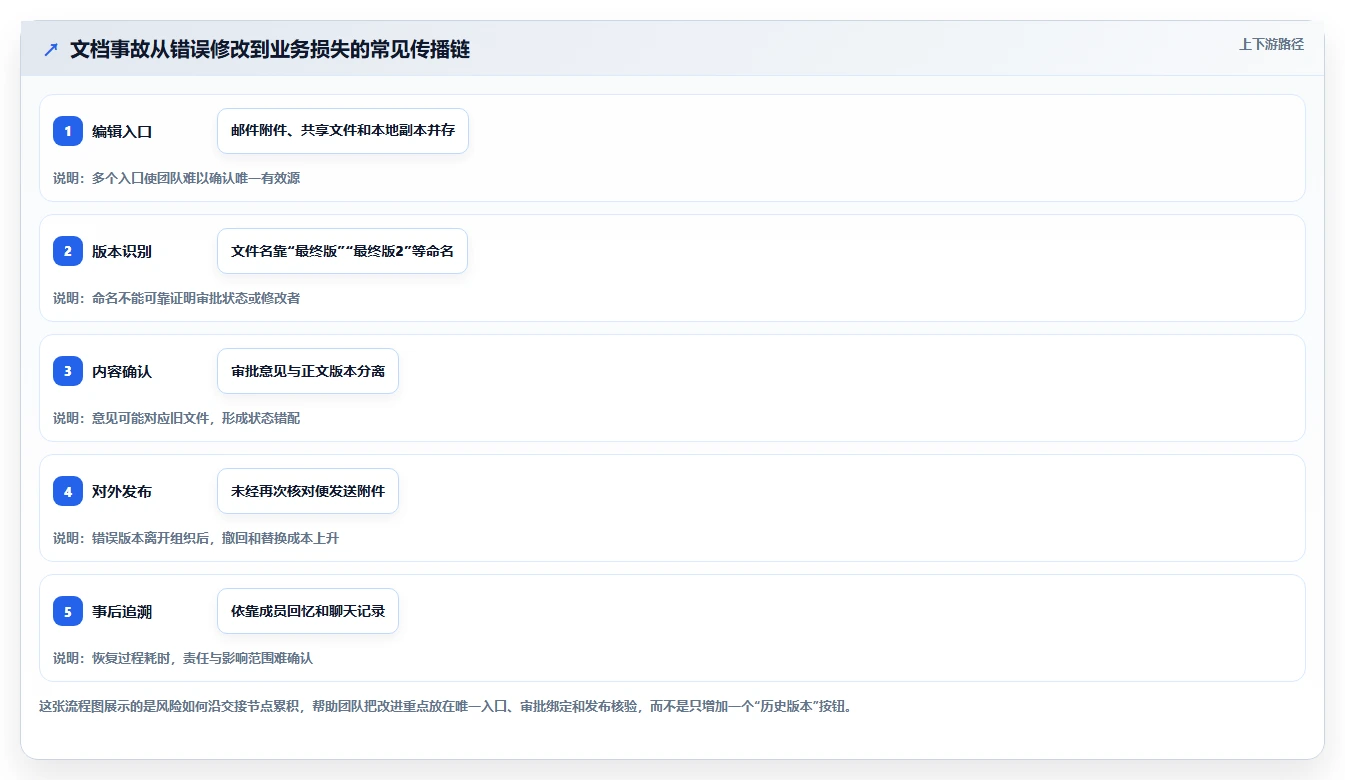
Task: Click the 邮件附件、共享文件和本地副本并存 chip
Action: tap(343, 131)
